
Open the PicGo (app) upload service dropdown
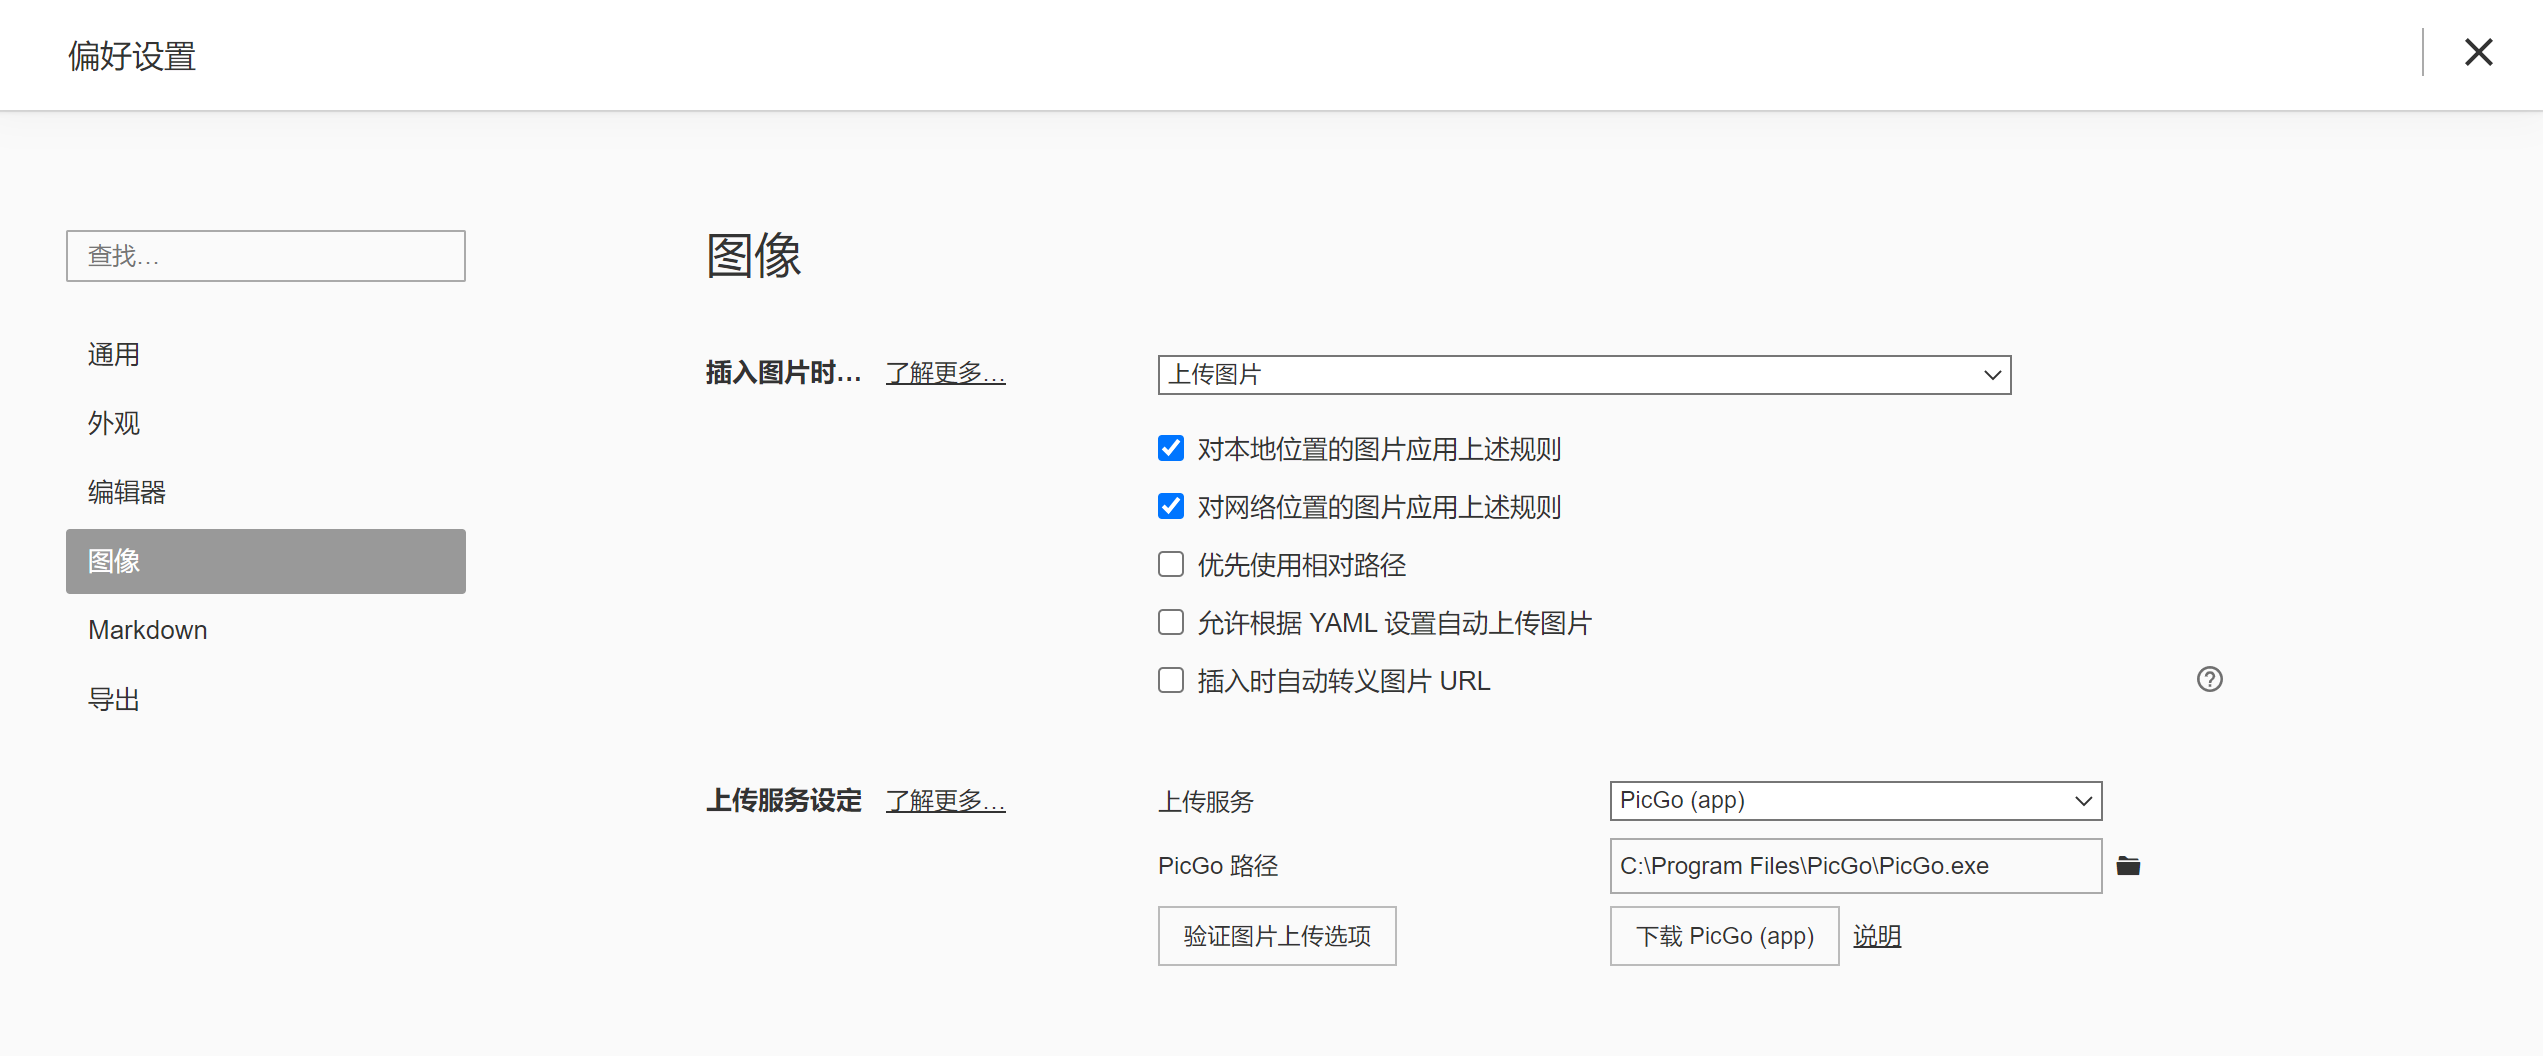[1855, 801]
